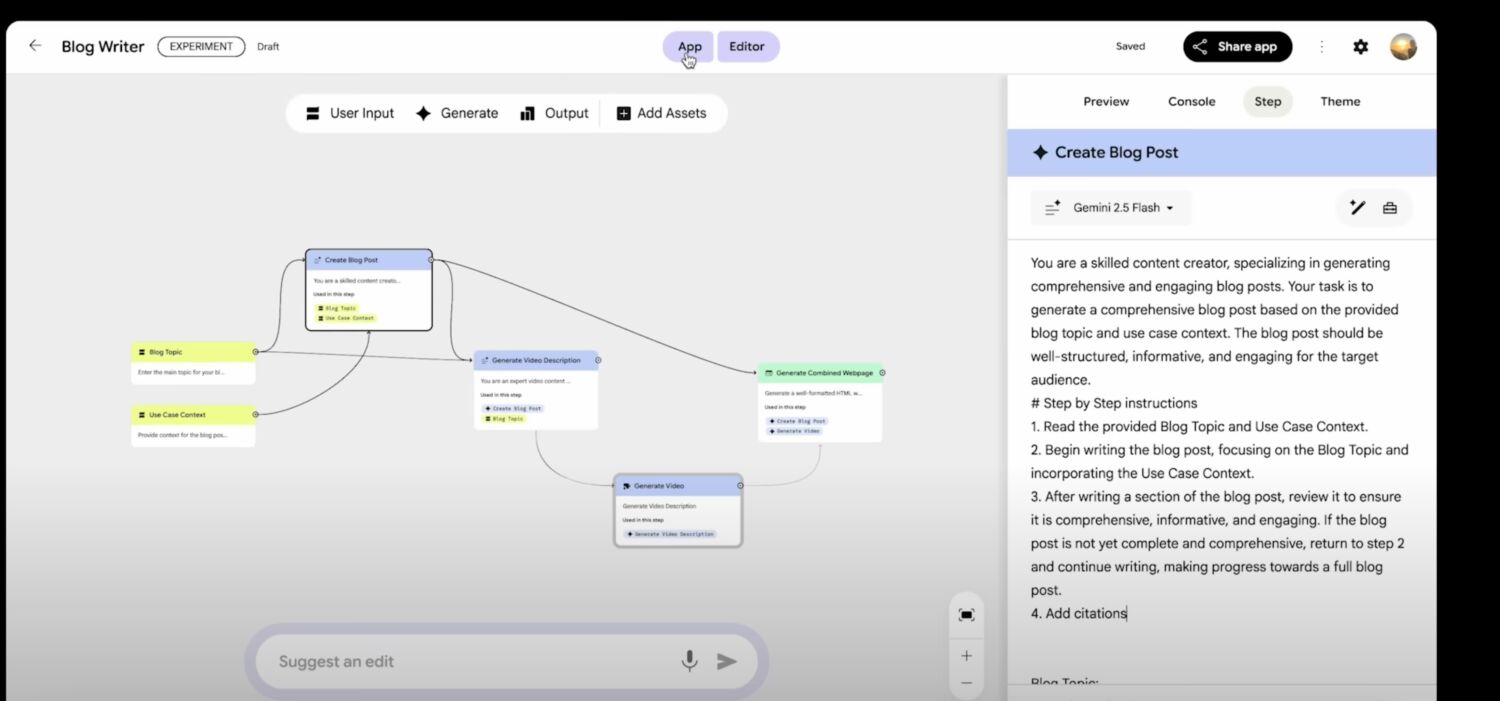Screen dimensions: 1500x701
Task: Zoom in canvas with plus button
Action: (966, 656)
